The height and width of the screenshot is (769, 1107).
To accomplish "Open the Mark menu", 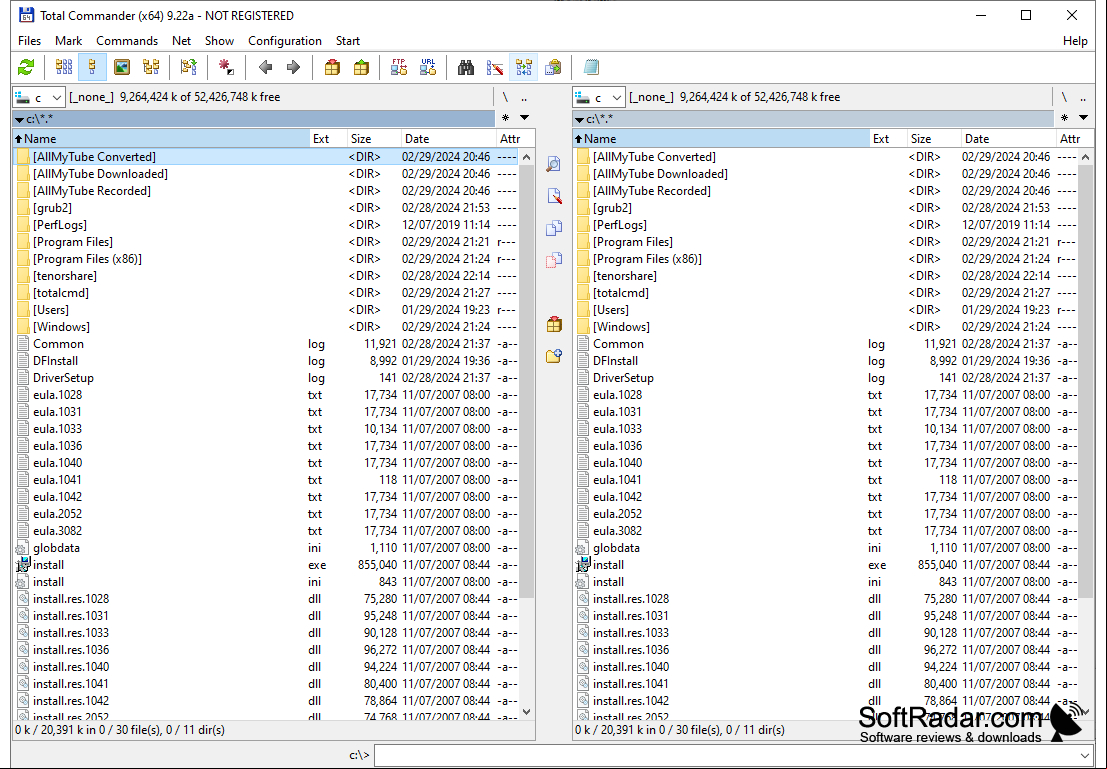I will click(x=68, y=41).
